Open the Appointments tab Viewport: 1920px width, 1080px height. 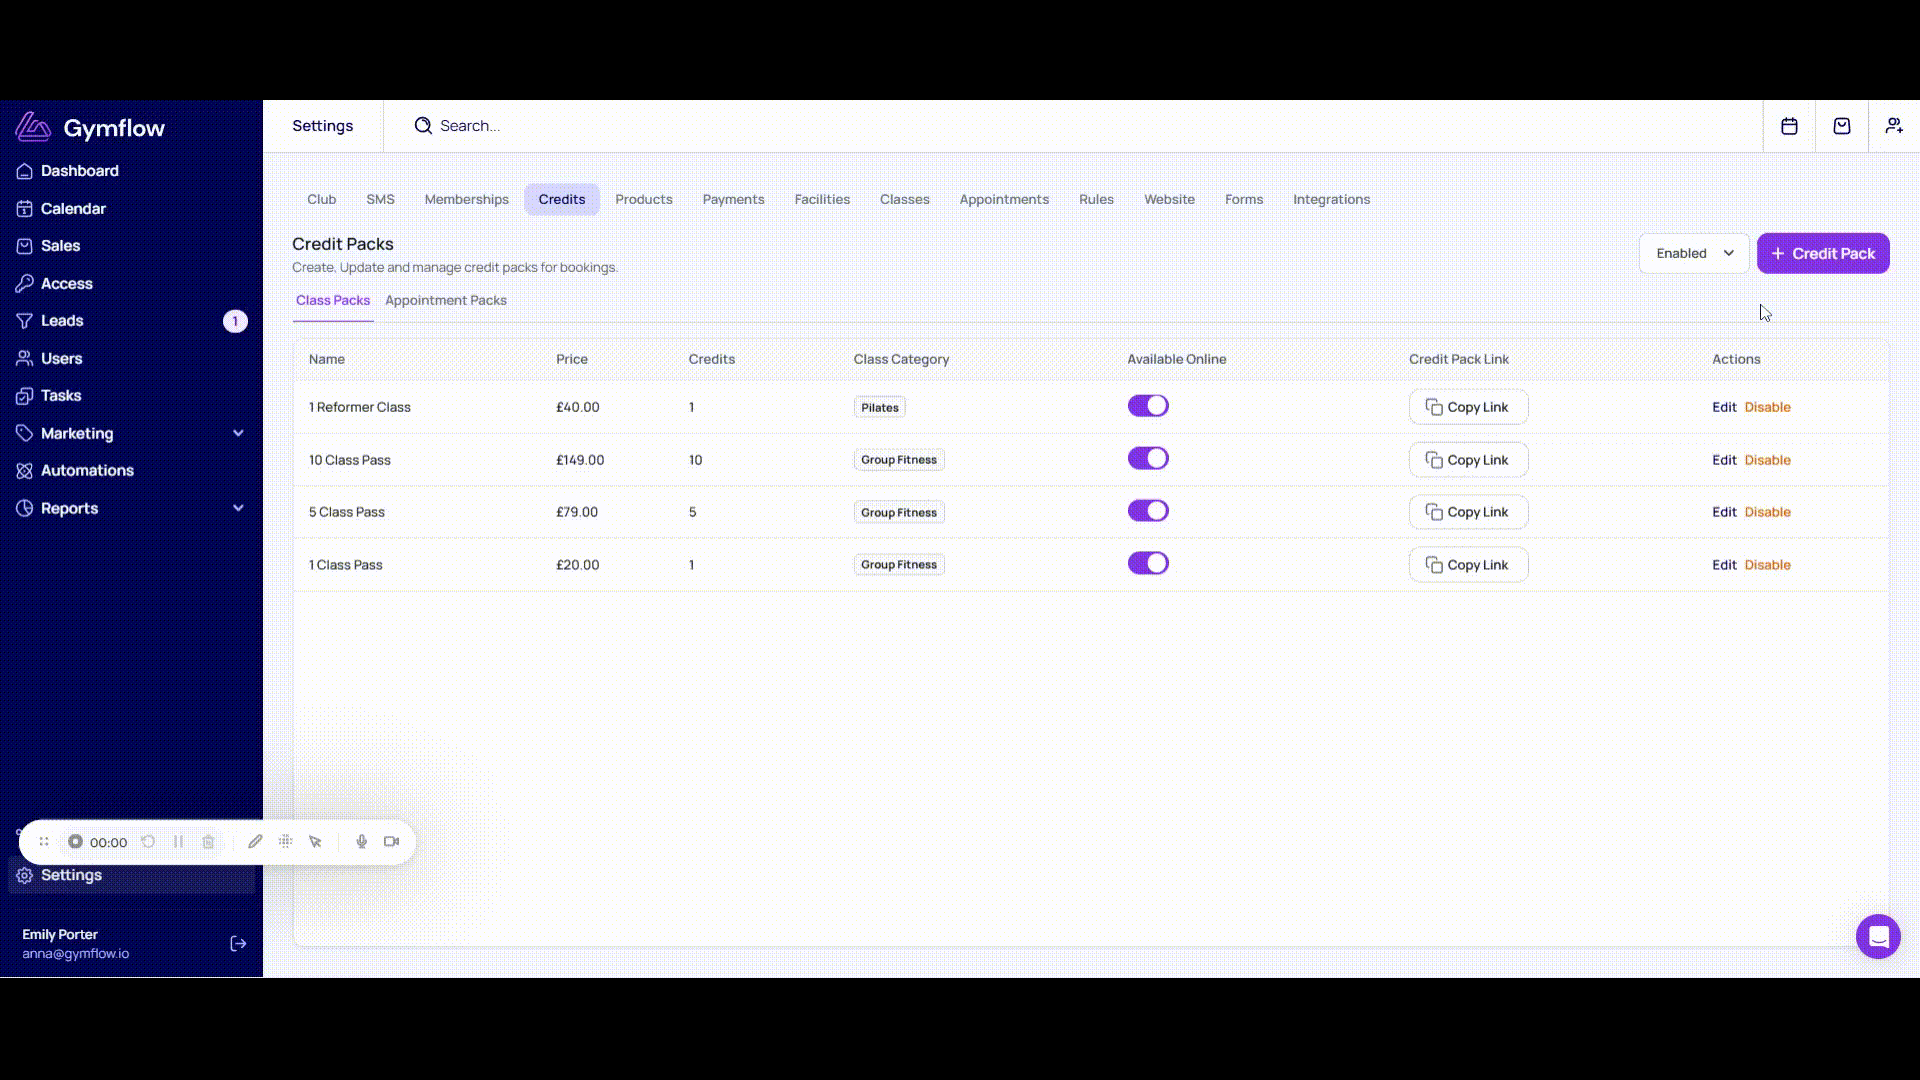tap(1004, 200)
